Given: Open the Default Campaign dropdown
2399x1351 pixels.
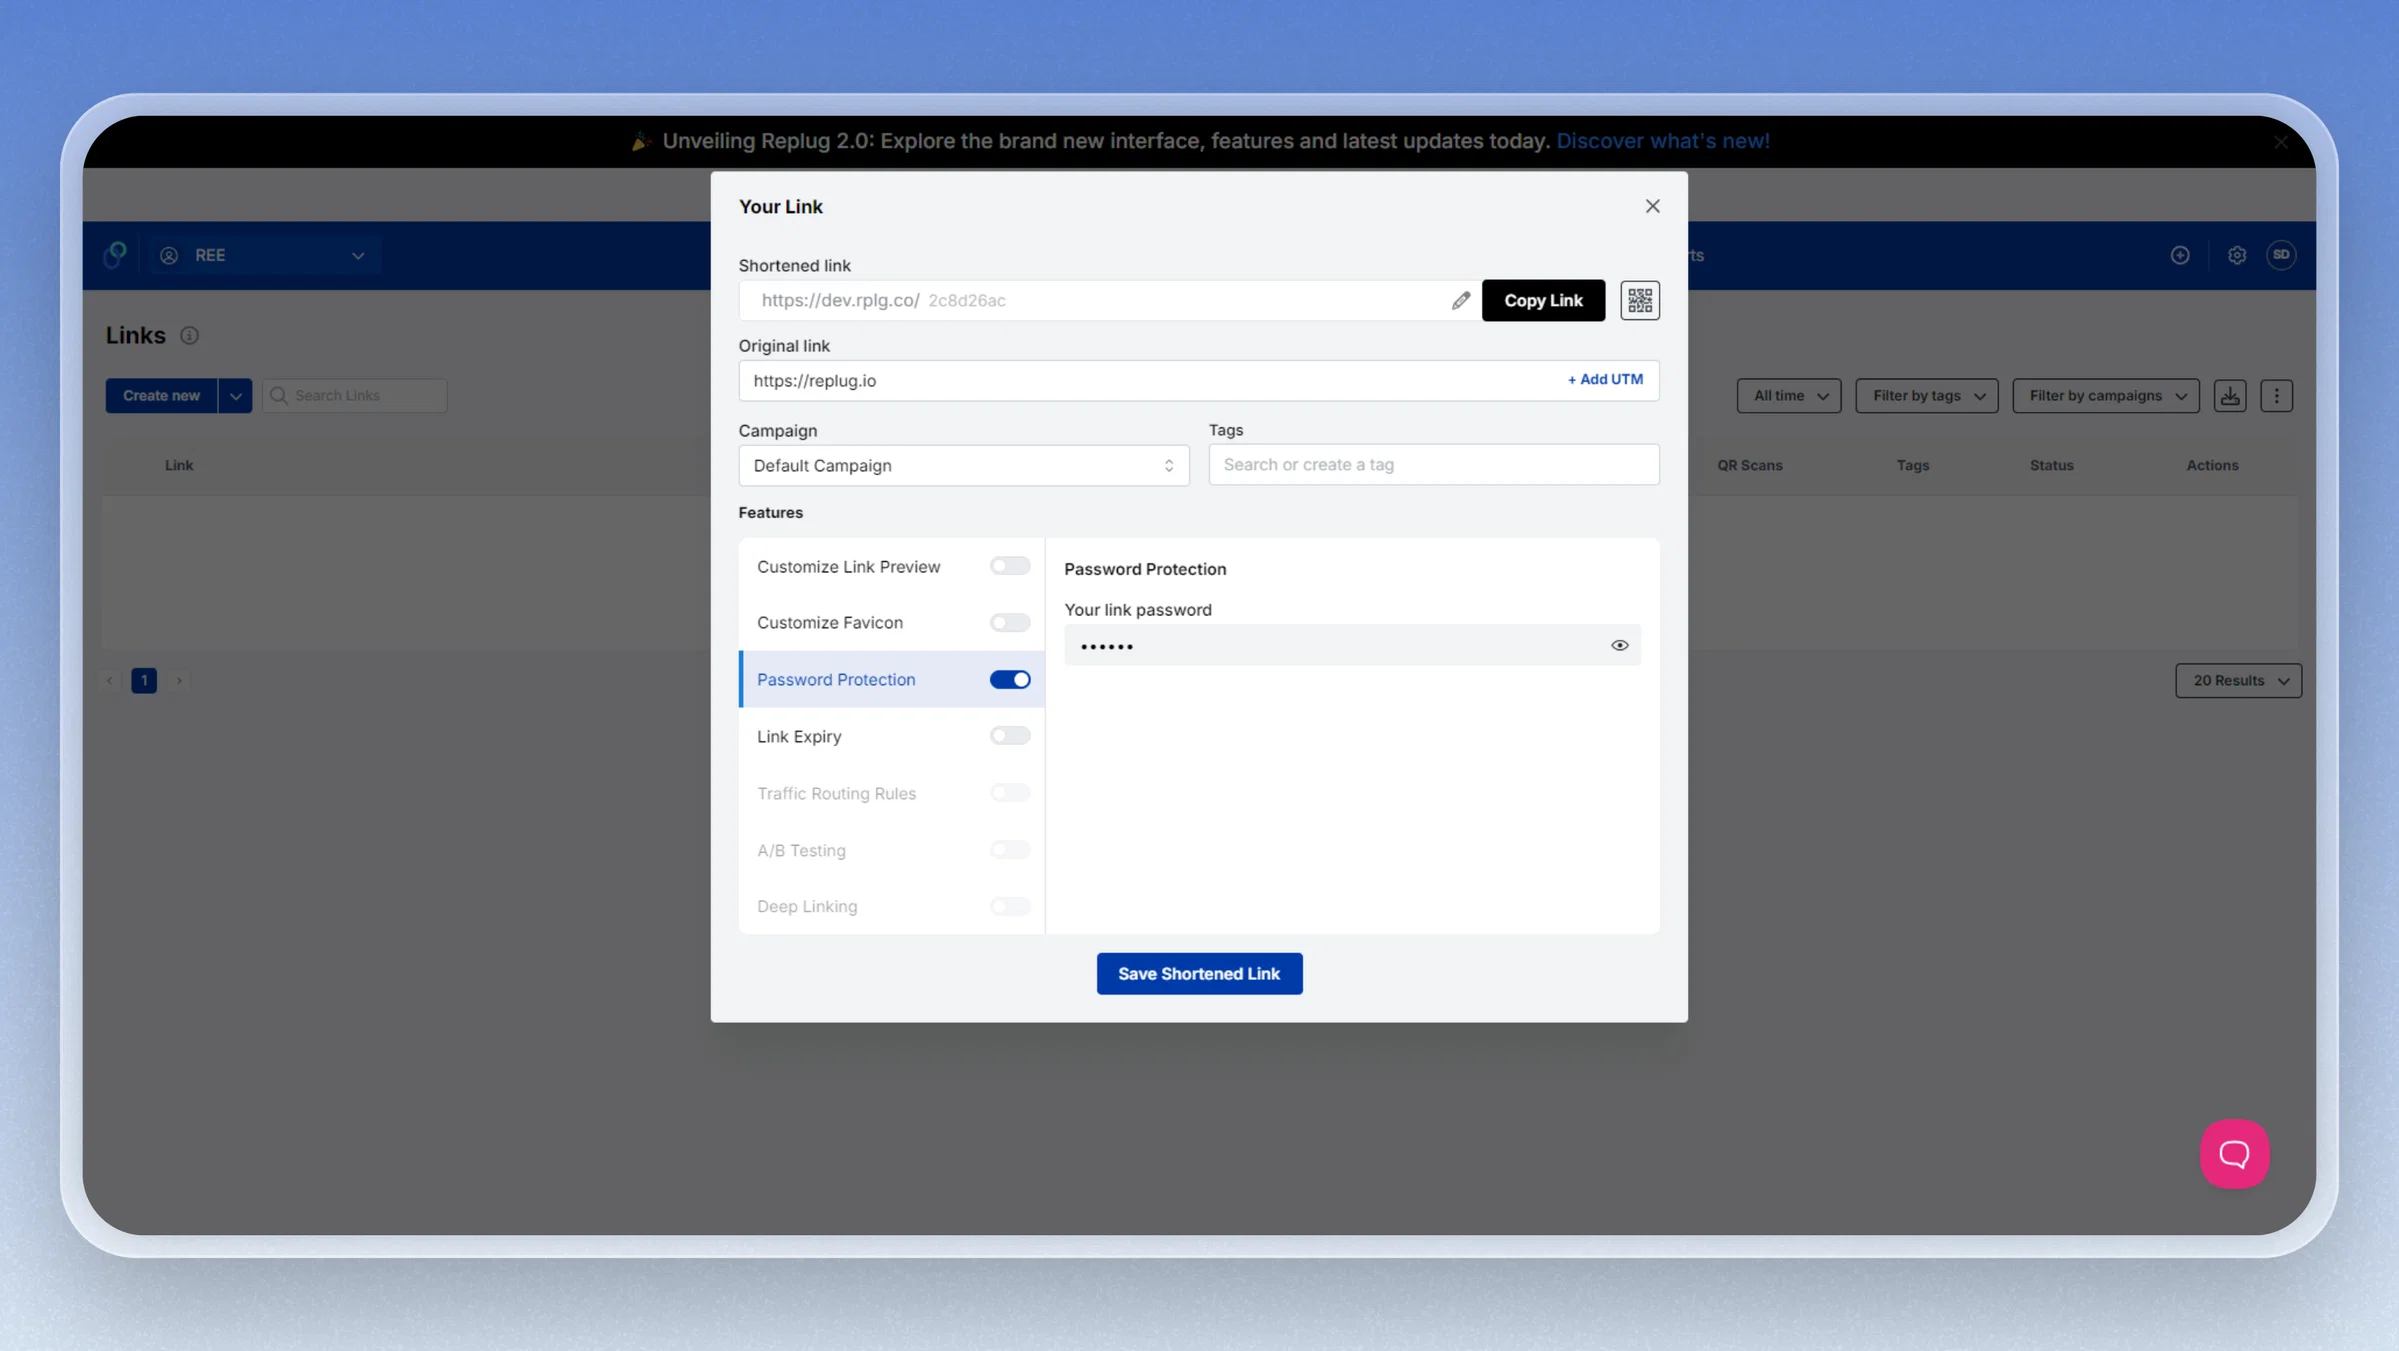Looking at the screenshot, I should [963, 465].
